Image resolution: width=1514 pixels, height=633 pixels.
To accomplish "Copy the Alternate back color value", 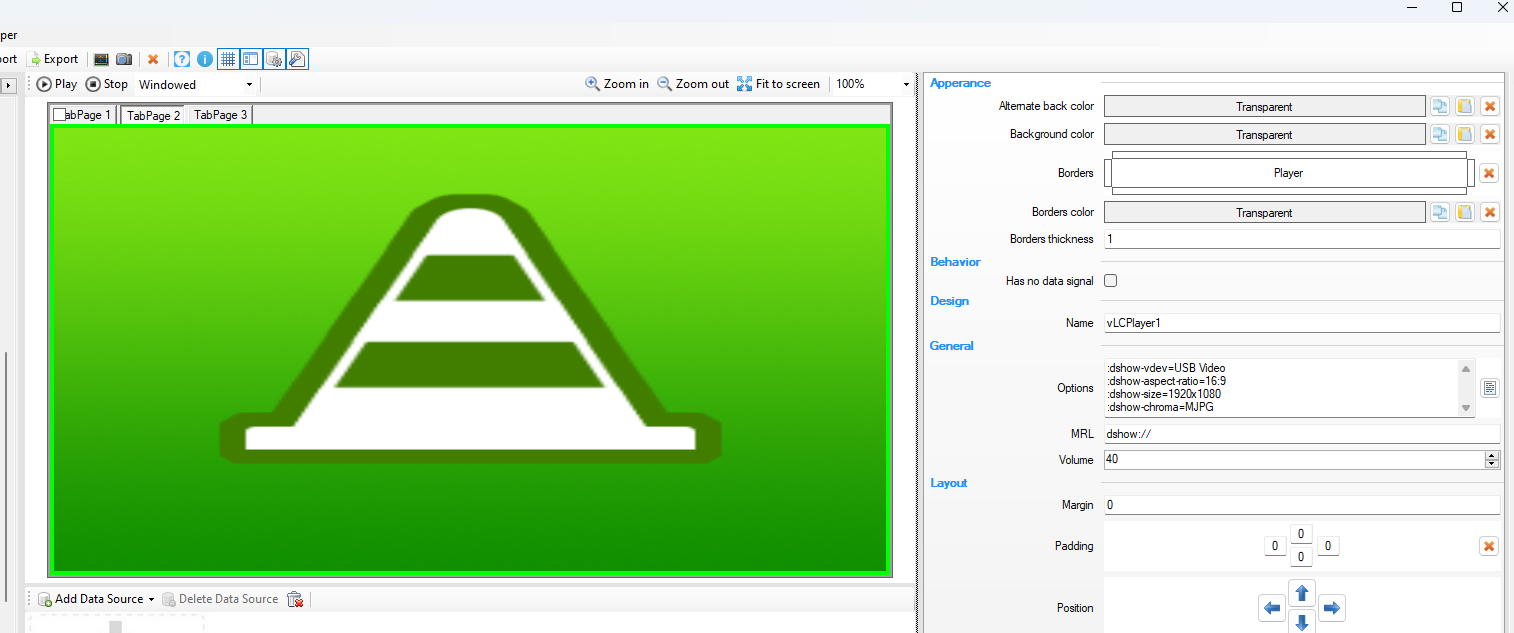I will coord(1439,106).
